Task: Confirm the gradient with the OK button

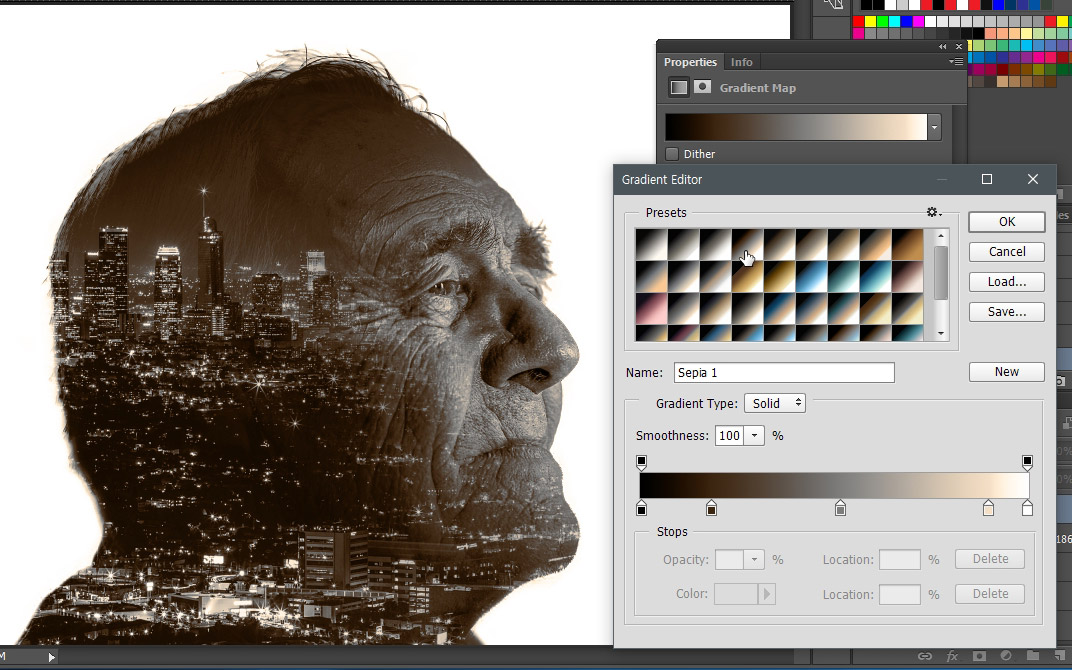Action: coord(1006,222)
